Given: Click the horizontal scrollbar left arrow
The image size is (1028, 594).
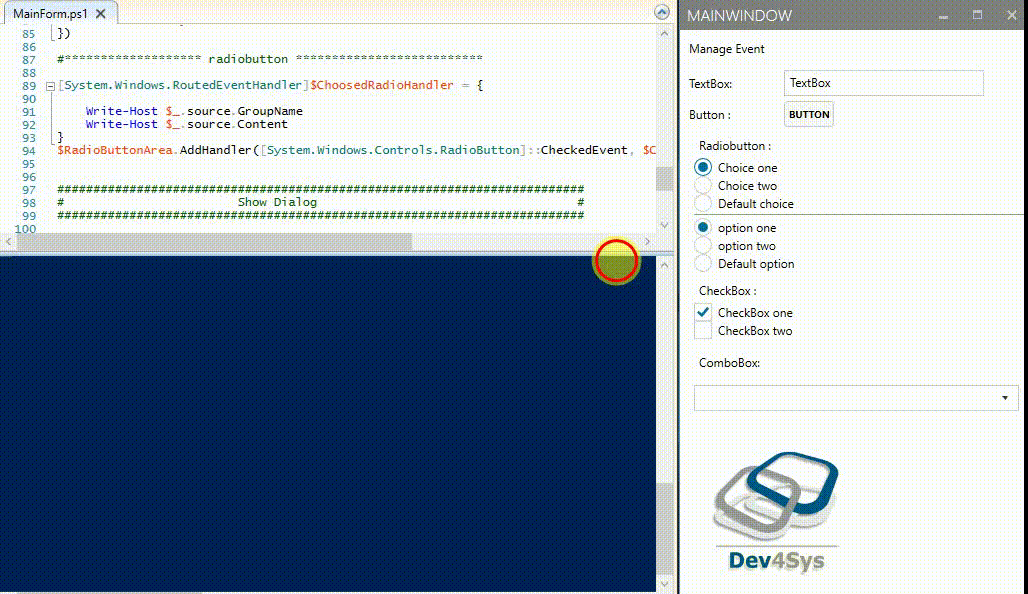Looking at the screenshot, I should tap(9, 241).
